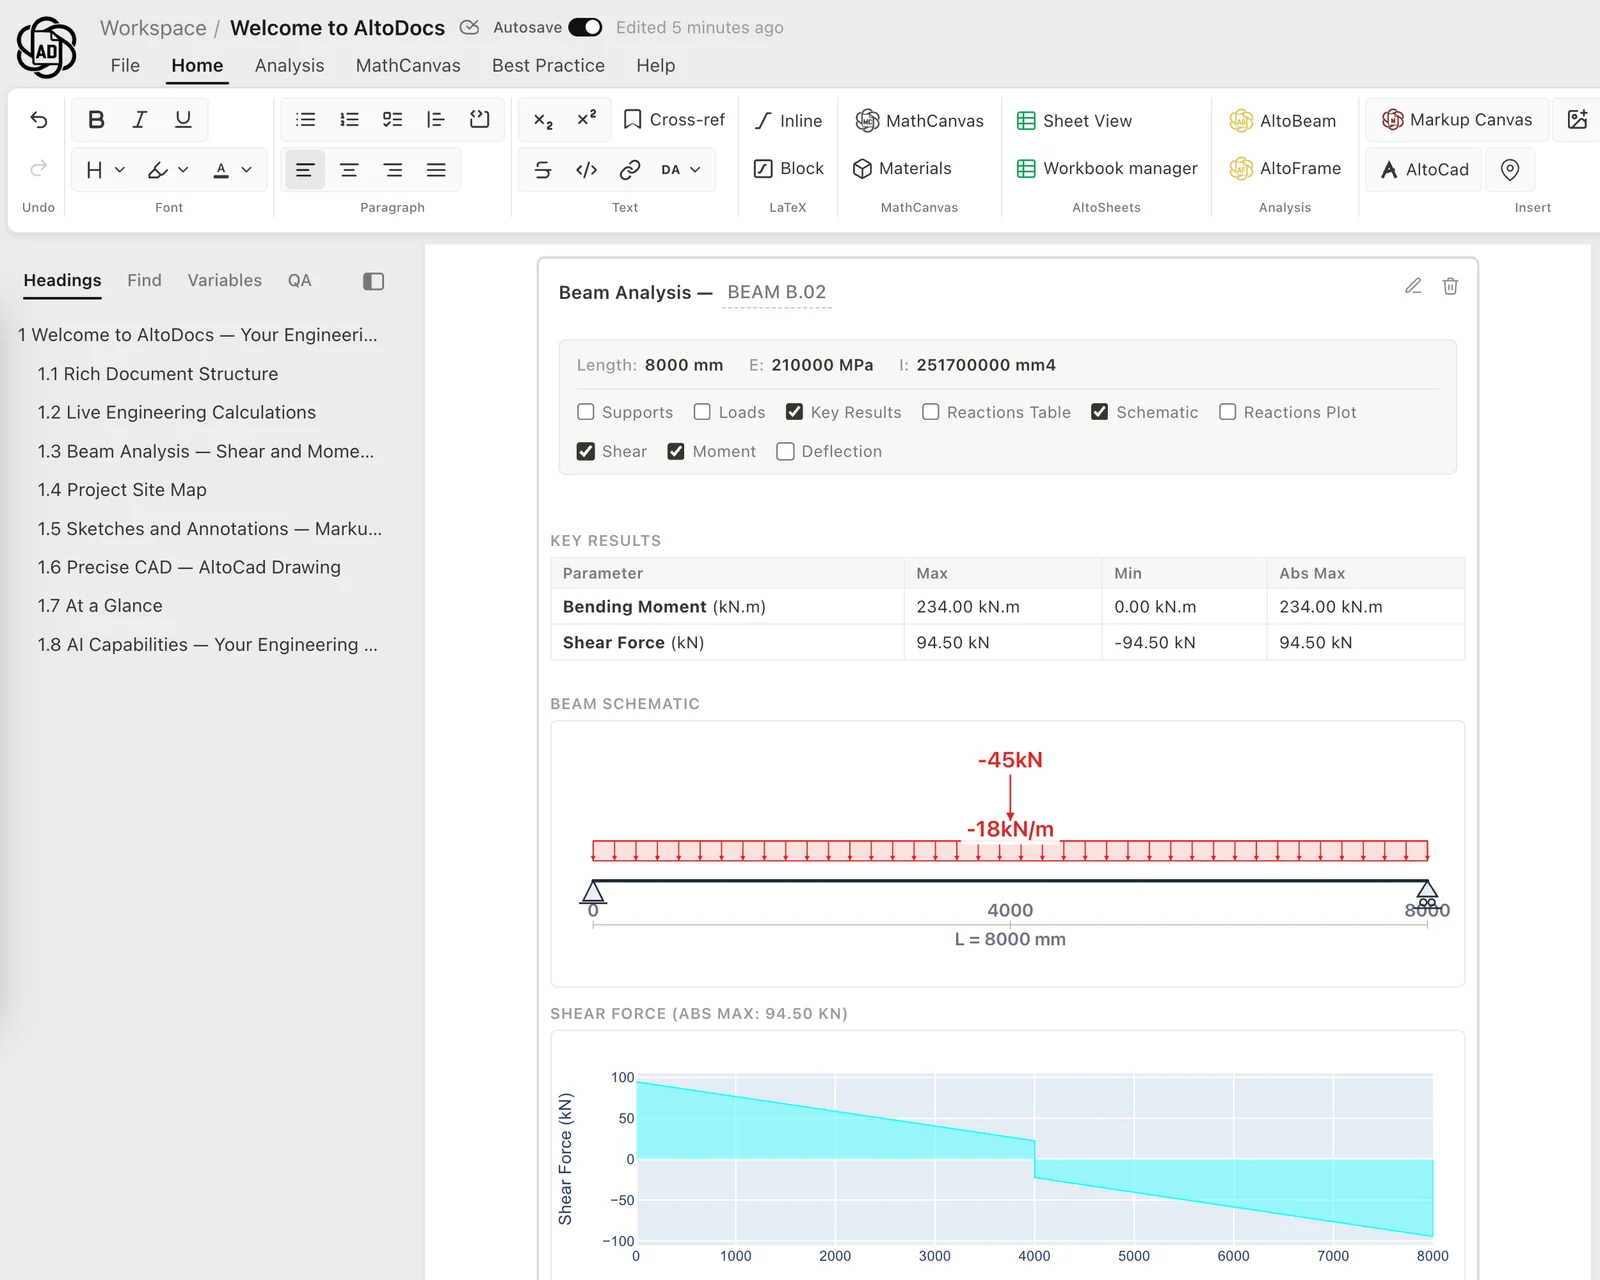Insert a hyperlink
Screen dimensions: 1600x1280
630,170
